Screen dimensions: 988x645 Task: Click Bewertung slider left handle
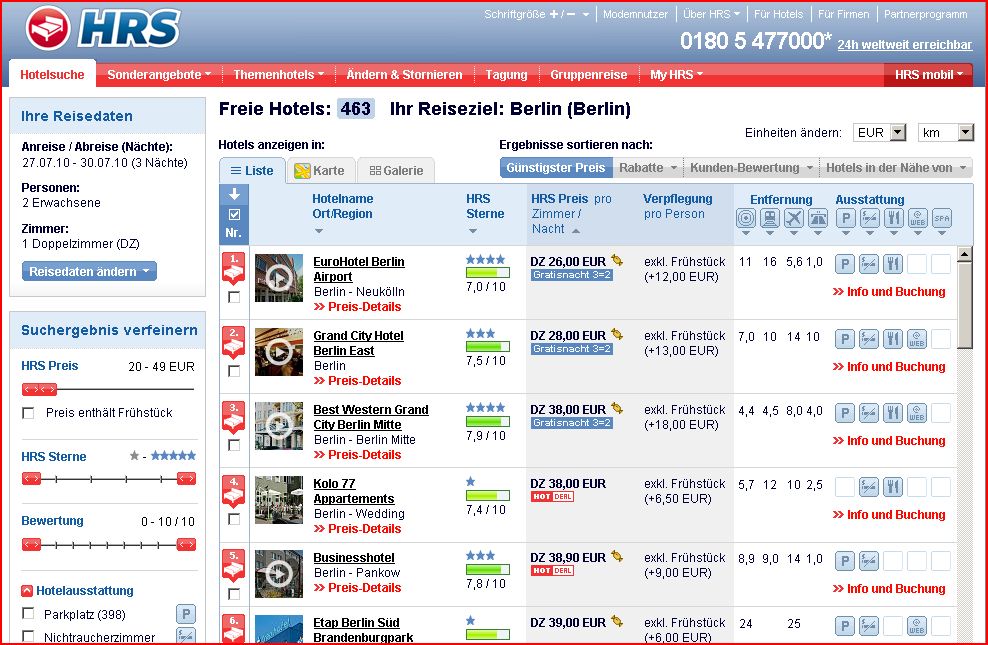click(31, 544)
